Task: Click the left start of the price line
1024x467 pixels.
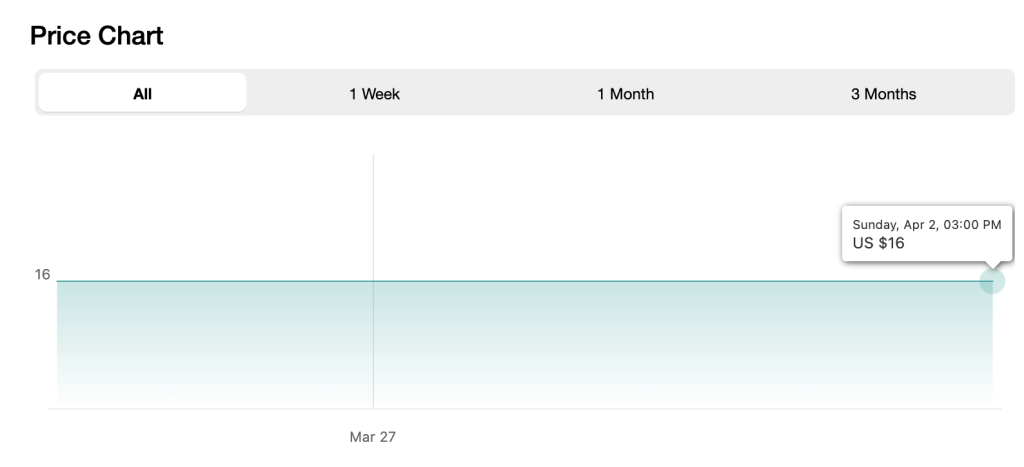Action: click(x=59, y=281)
